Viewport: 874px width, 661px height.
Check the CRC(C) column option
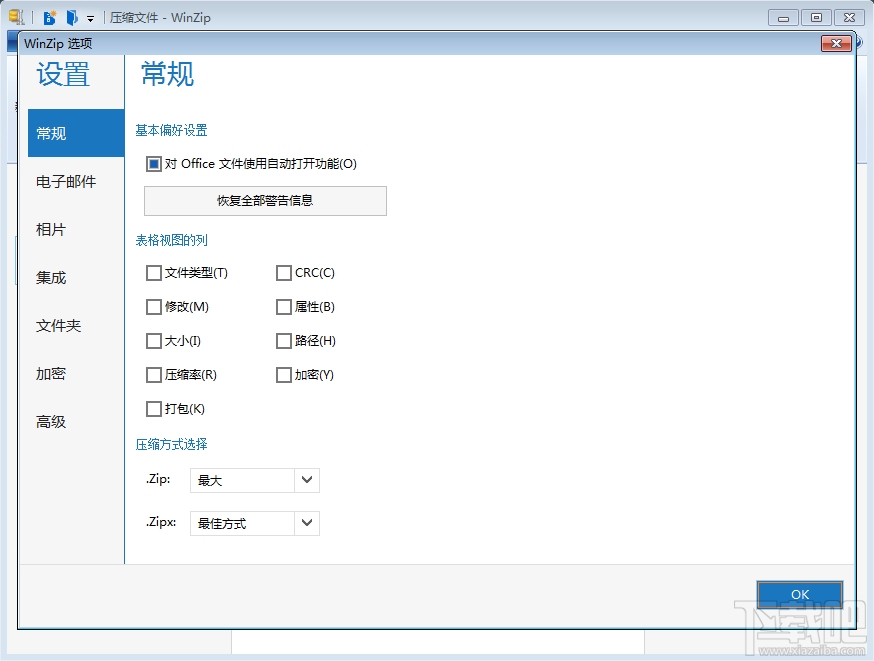click(x=284, y=272)
